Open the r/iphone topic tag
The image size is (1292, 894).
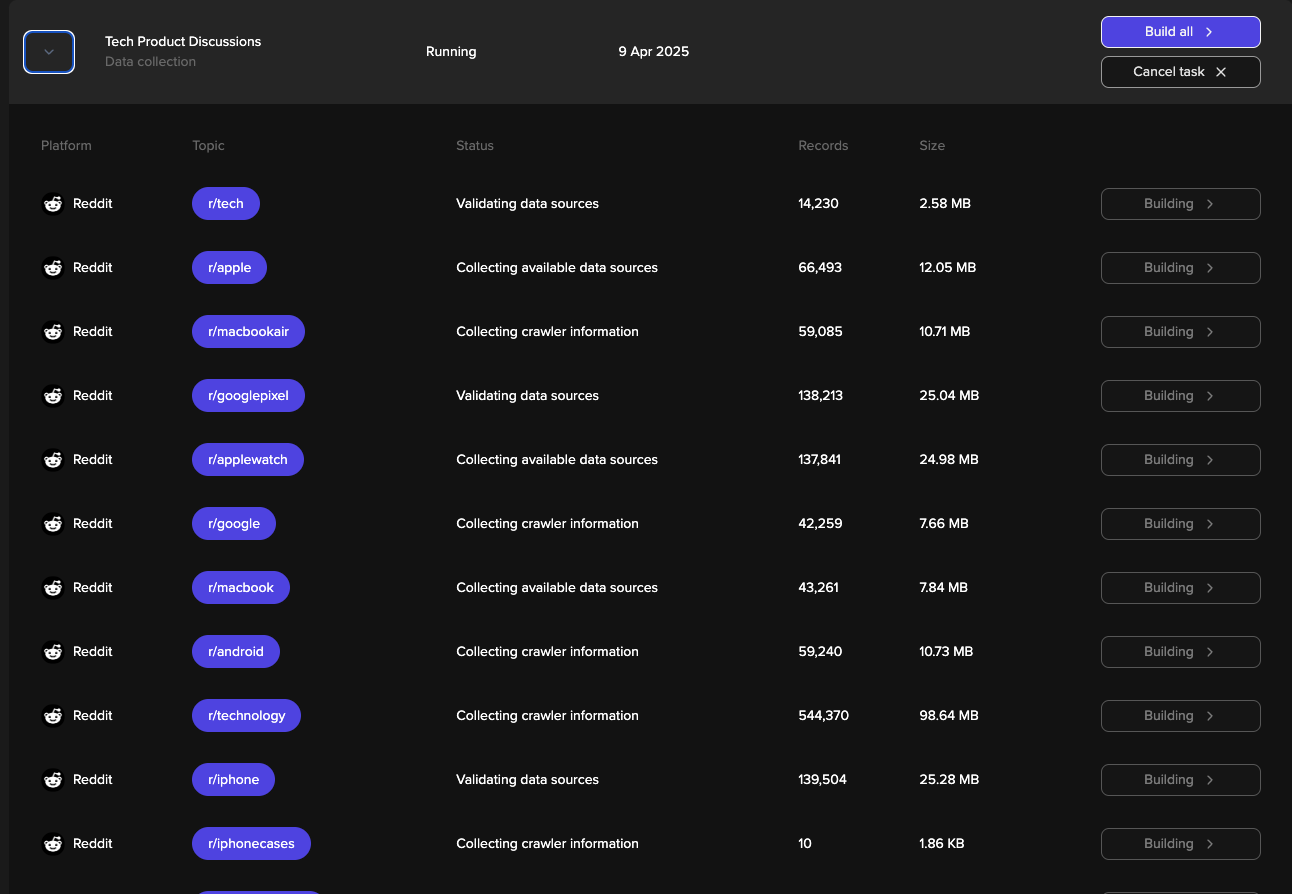pyautogui.click(x=233, y=780)
